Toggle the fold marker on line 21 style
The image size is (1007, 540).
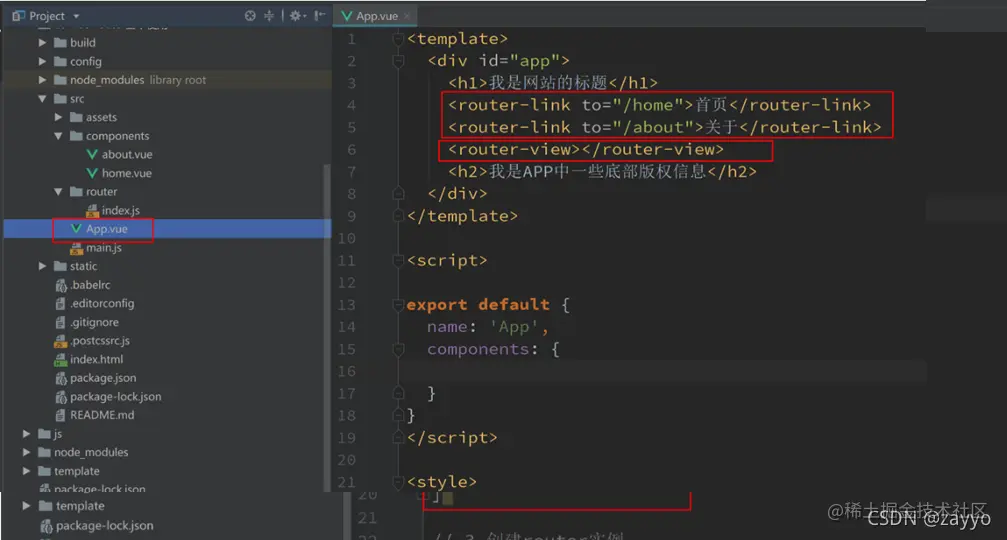tap(398, 482)
